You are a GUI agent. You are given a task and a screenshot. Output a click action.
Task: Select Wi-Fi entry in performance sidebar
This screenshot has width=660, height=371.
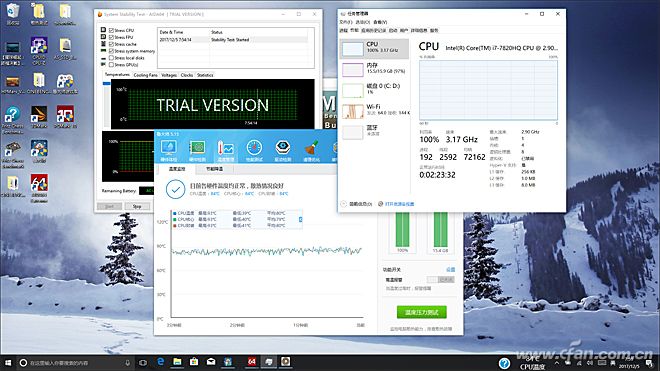pos(374,111)
